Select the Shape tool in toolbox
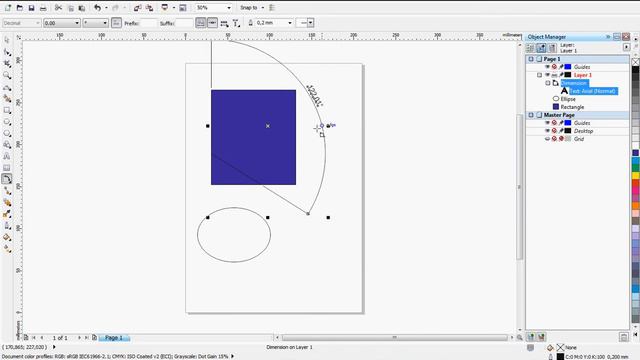The image size is (640, 360). [7, 52]
